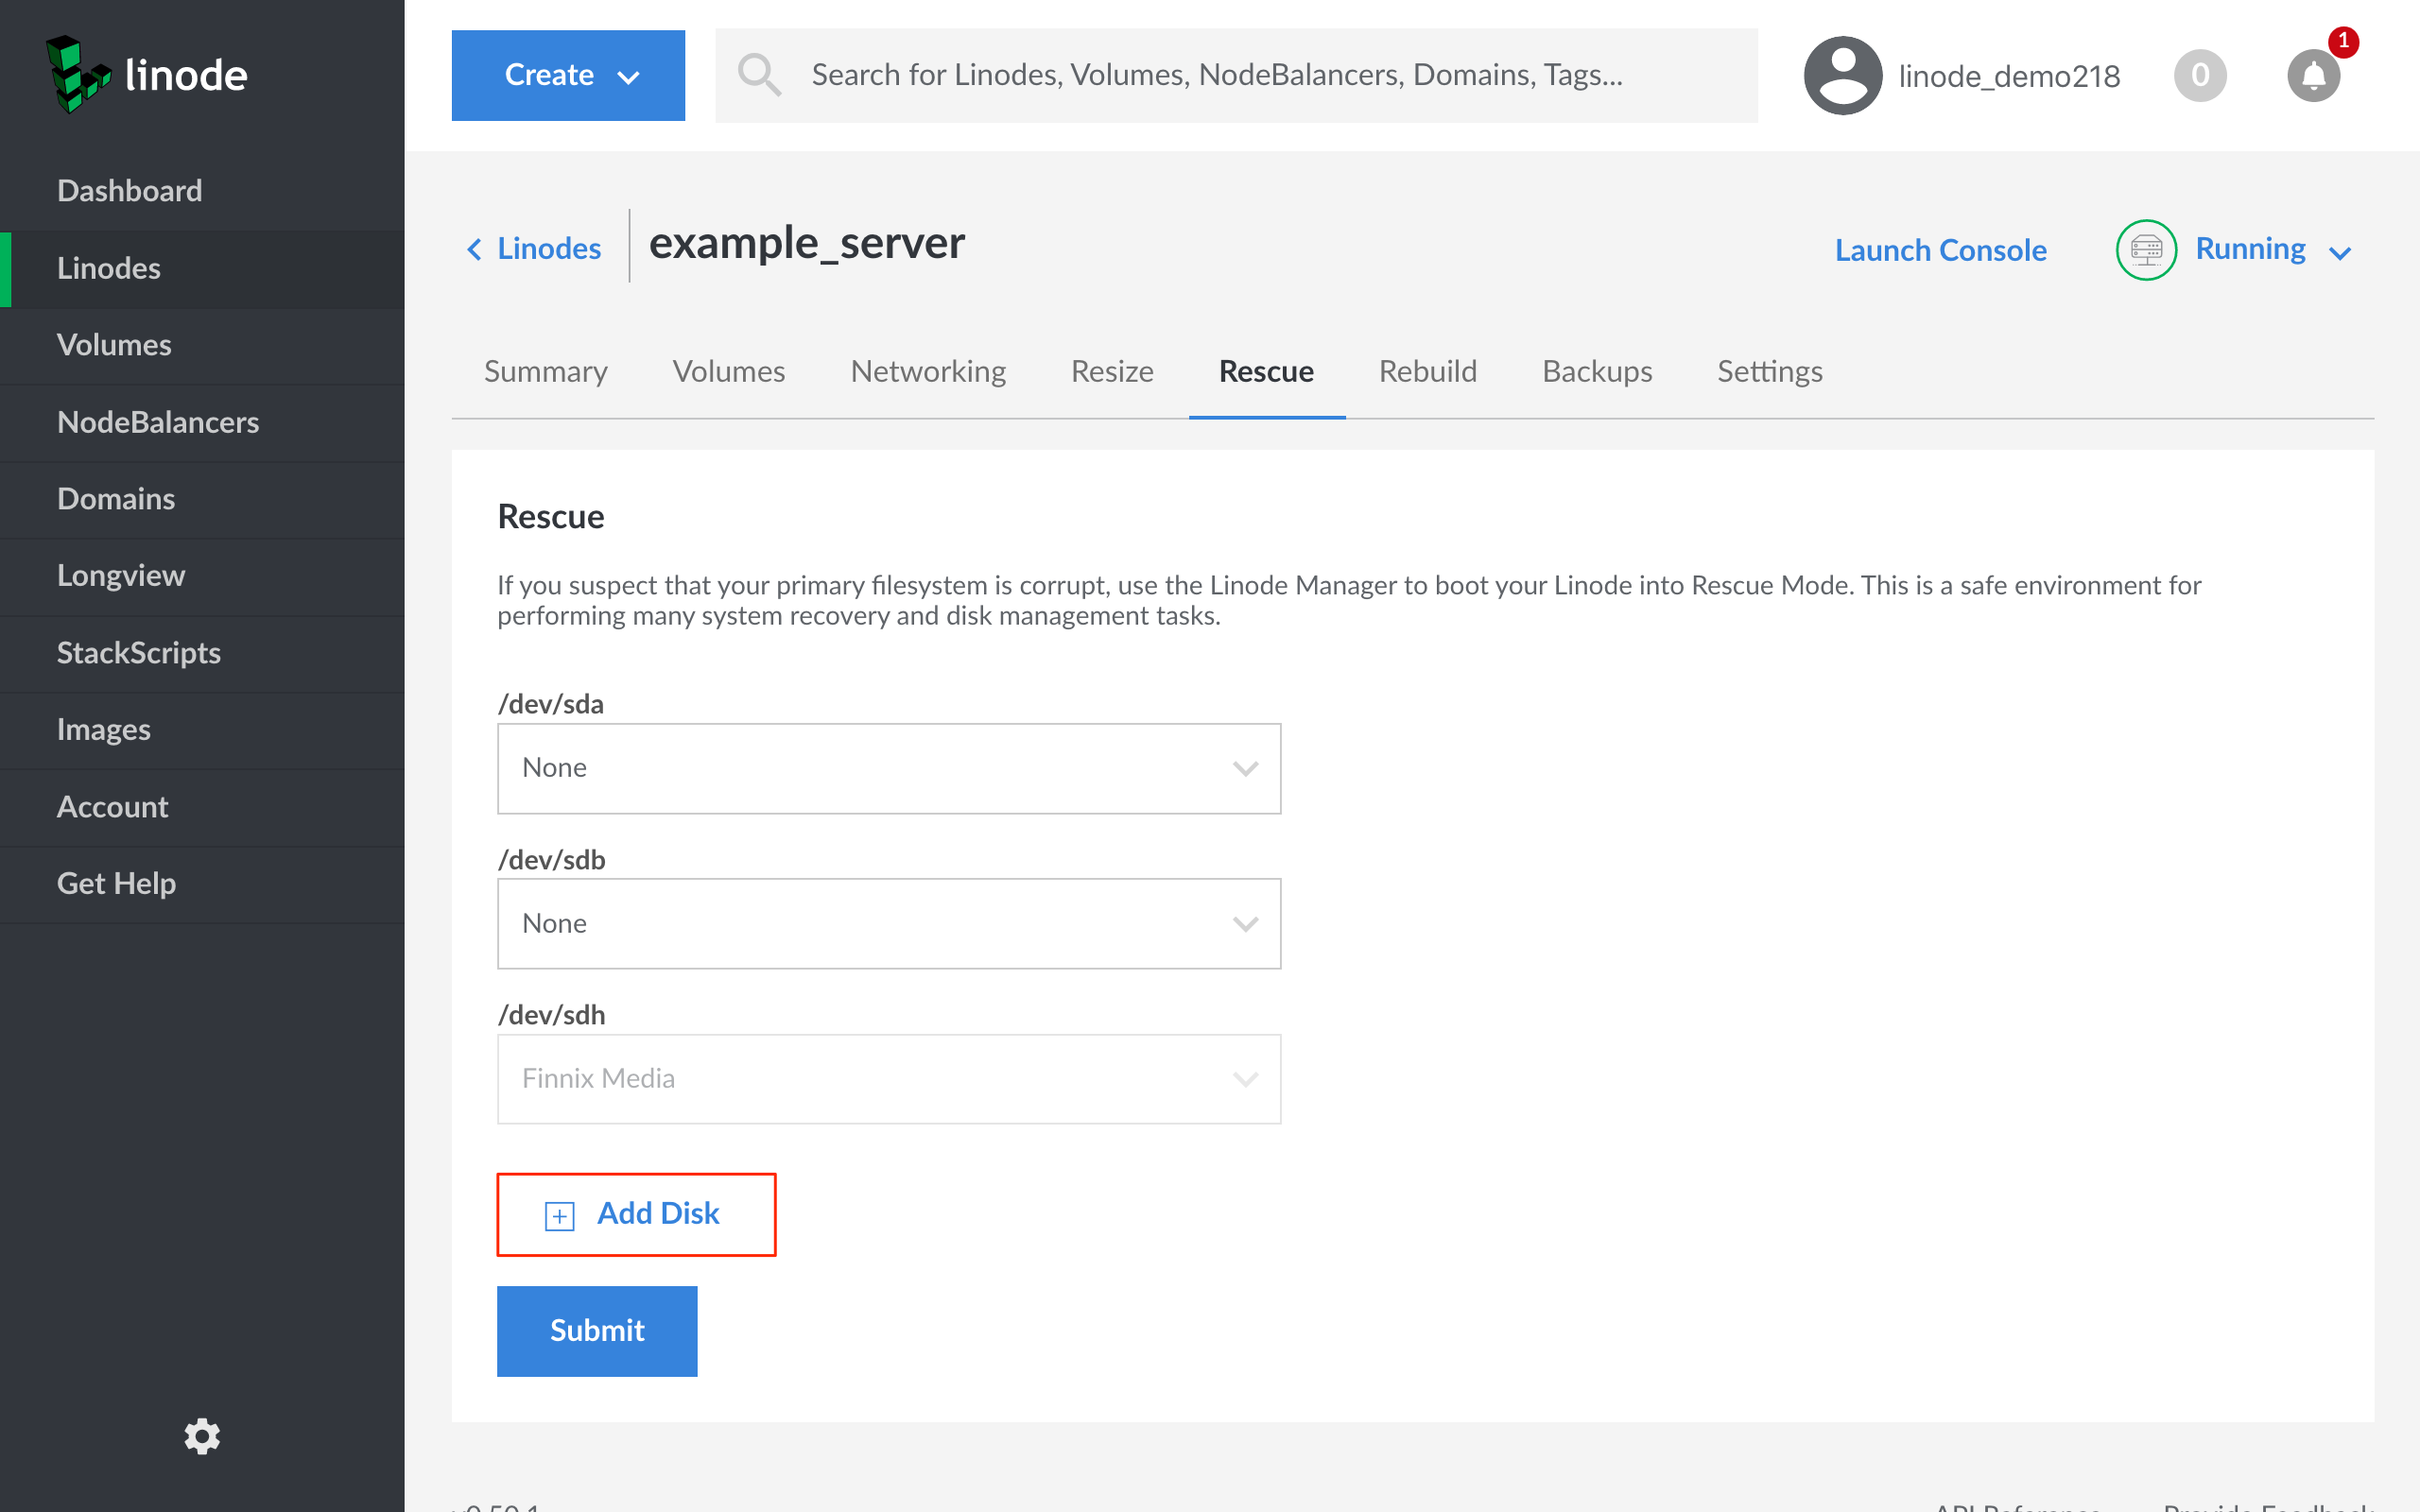
Task: Expand the Running status menu
Action: 2270,250
